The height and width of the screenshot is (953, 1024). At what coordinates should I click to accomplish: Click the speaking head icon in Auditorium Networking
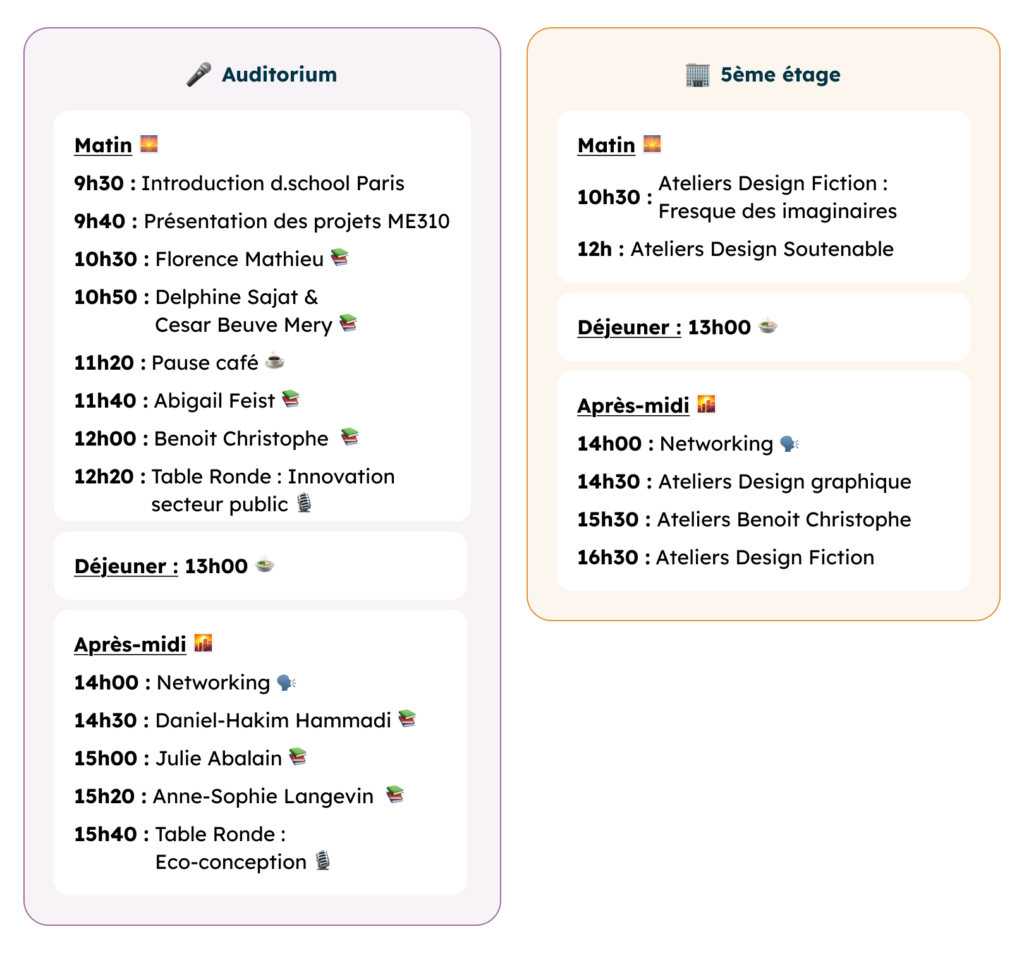[286, 682]
